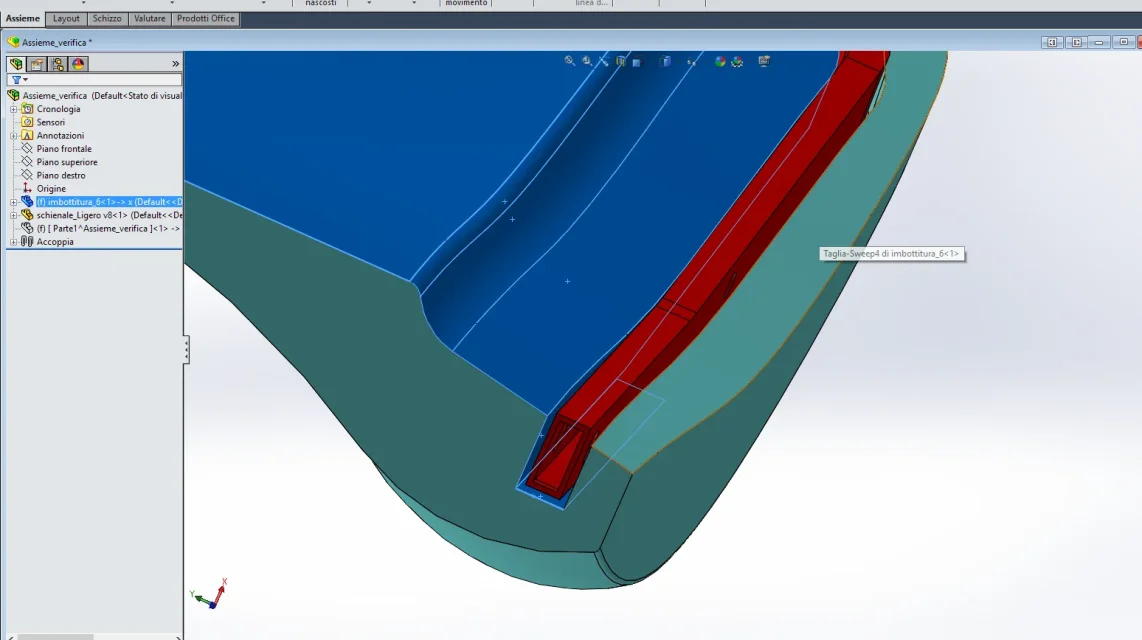Open the View Settings monitor icon

tap(763, 61)
